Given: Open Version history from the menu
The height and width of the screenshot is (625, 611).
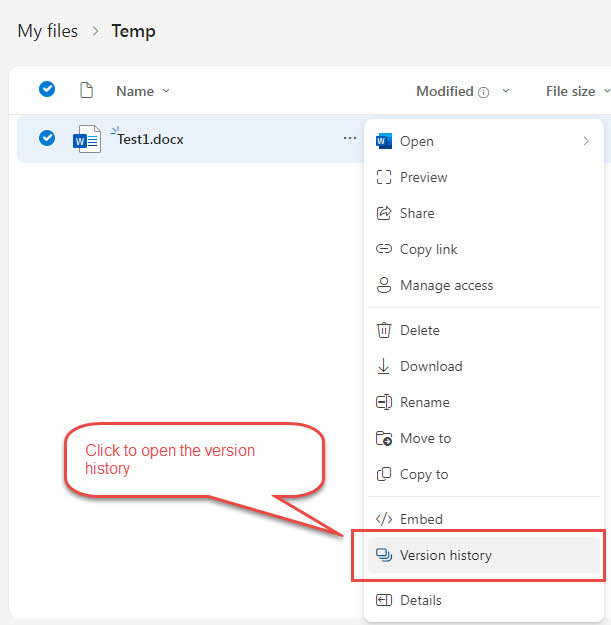Looking at the screenshot, I should (483, 555).
